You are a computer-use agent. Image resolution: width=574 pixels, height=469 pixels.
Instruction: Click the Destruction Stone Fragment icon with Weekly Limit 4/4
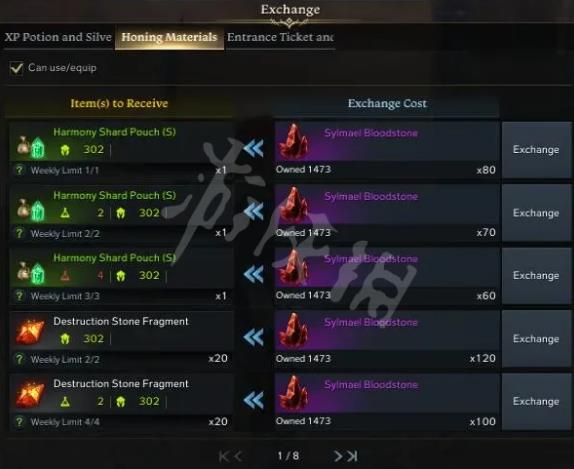[30, 394]
